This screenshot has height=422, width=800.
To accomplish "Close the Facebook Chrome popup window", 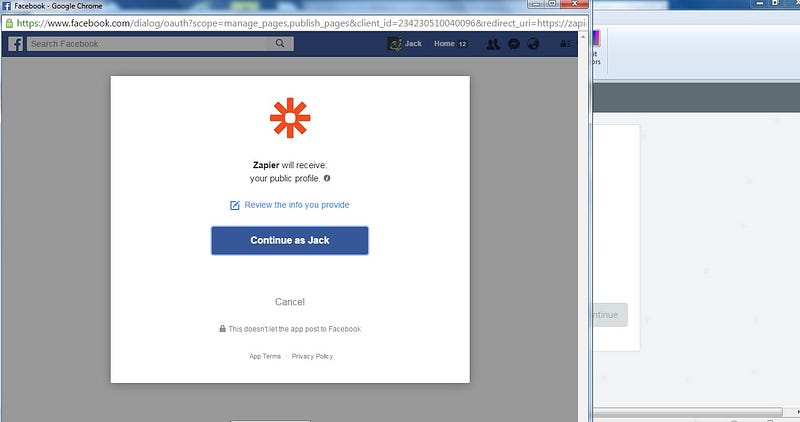I will pos(574,4).
